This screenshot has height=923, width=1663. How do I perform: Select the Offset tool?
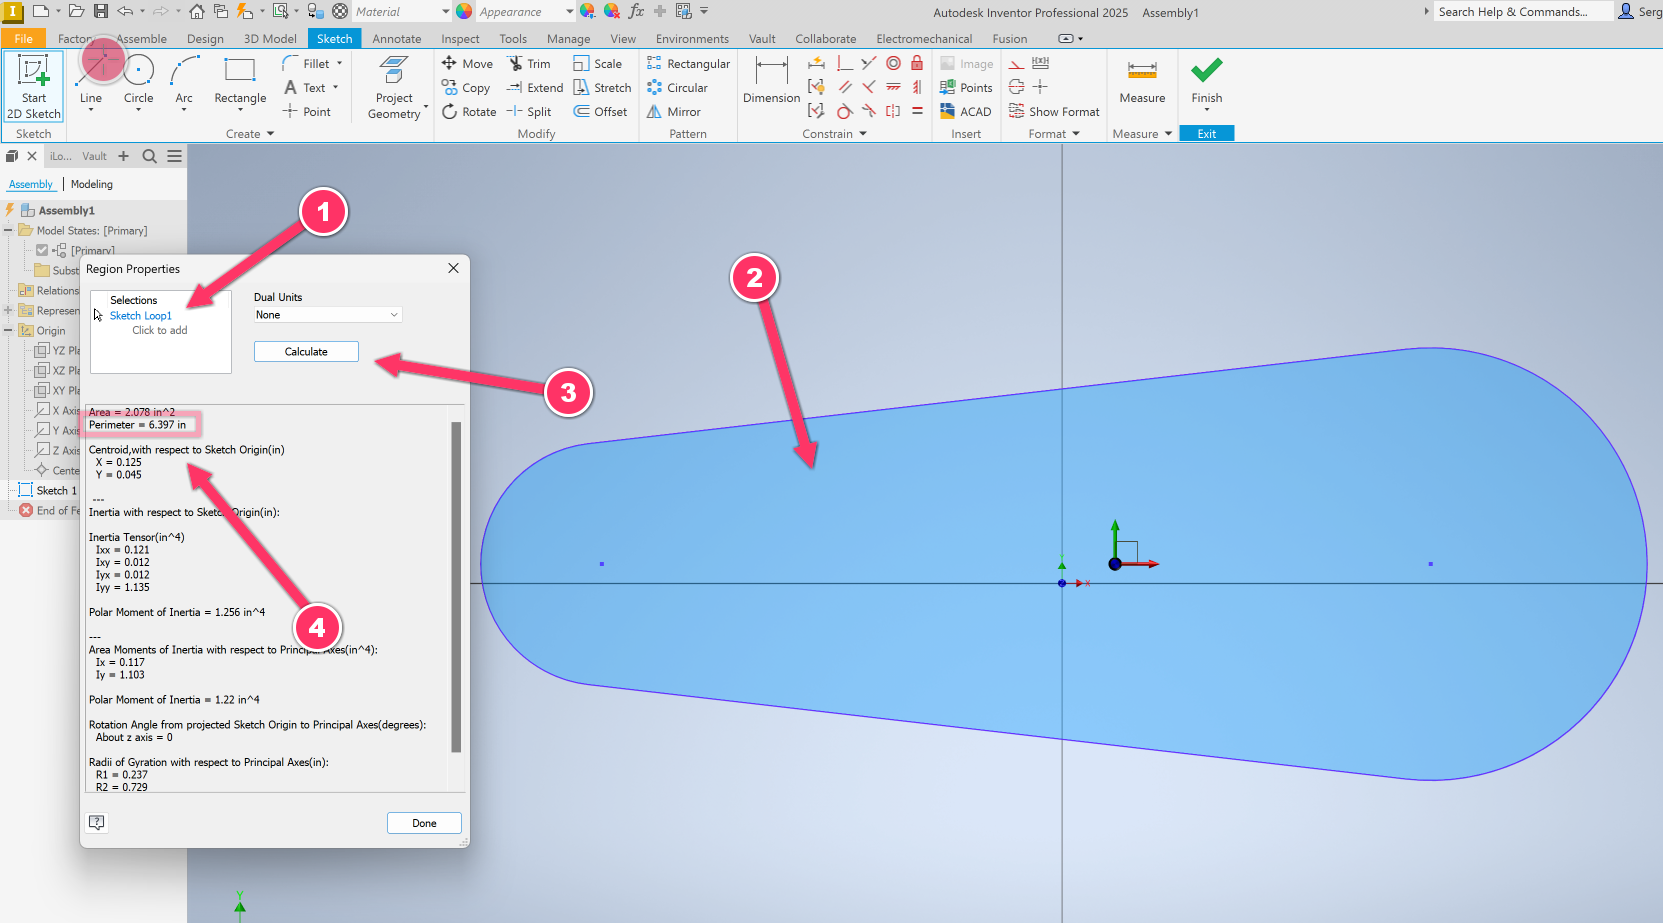pyautogui.click(x=600, y=111)
